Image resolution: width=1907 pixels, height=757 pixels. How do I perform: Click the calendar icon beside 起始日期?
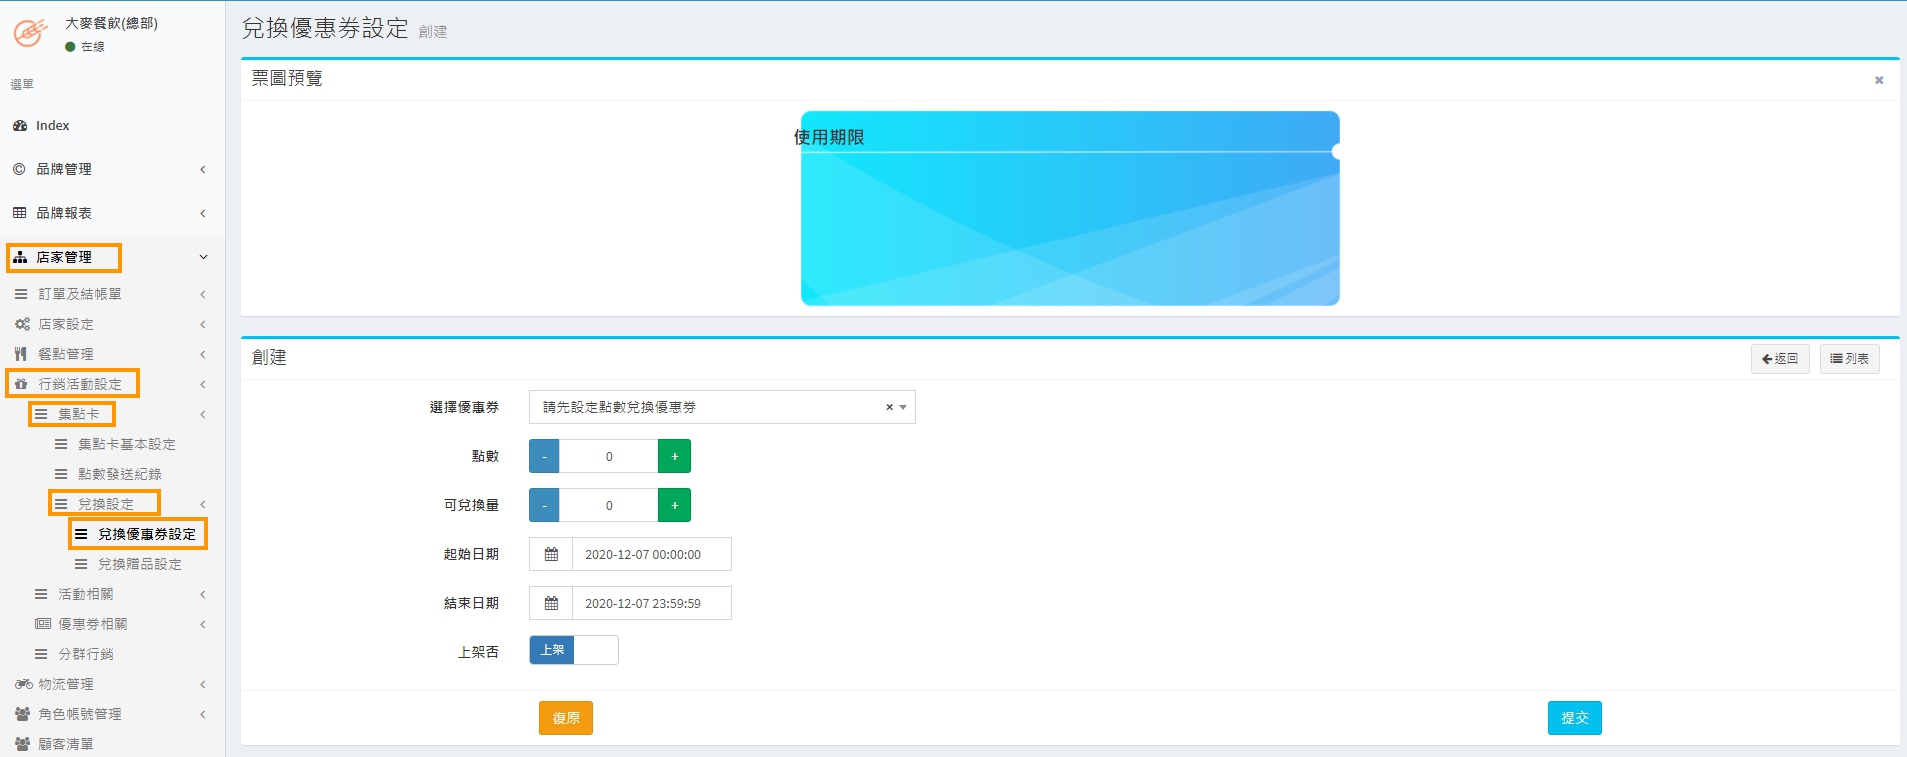pos(551,554)
